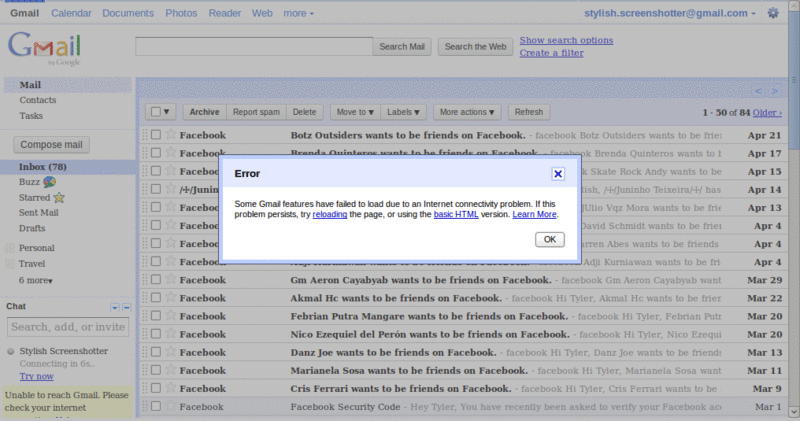800x421 pixels.
Task: Expand the 6 more labels list
Action: pyautogui.click(x=36, y=280)
